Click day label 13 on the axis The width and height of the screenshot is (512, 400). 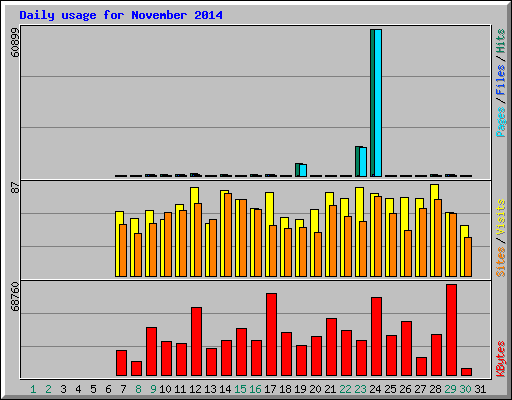click(x=210, y=389)
